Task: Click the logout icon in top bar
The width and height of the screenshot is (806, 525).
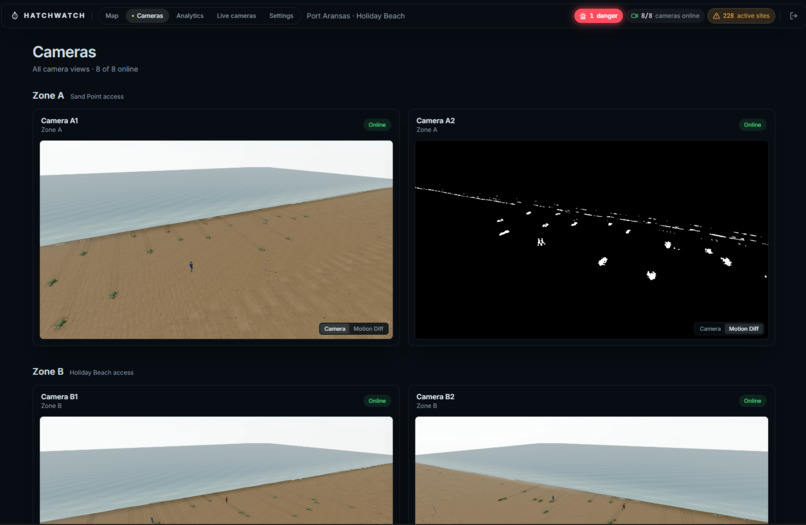Action: pos(793,16)
